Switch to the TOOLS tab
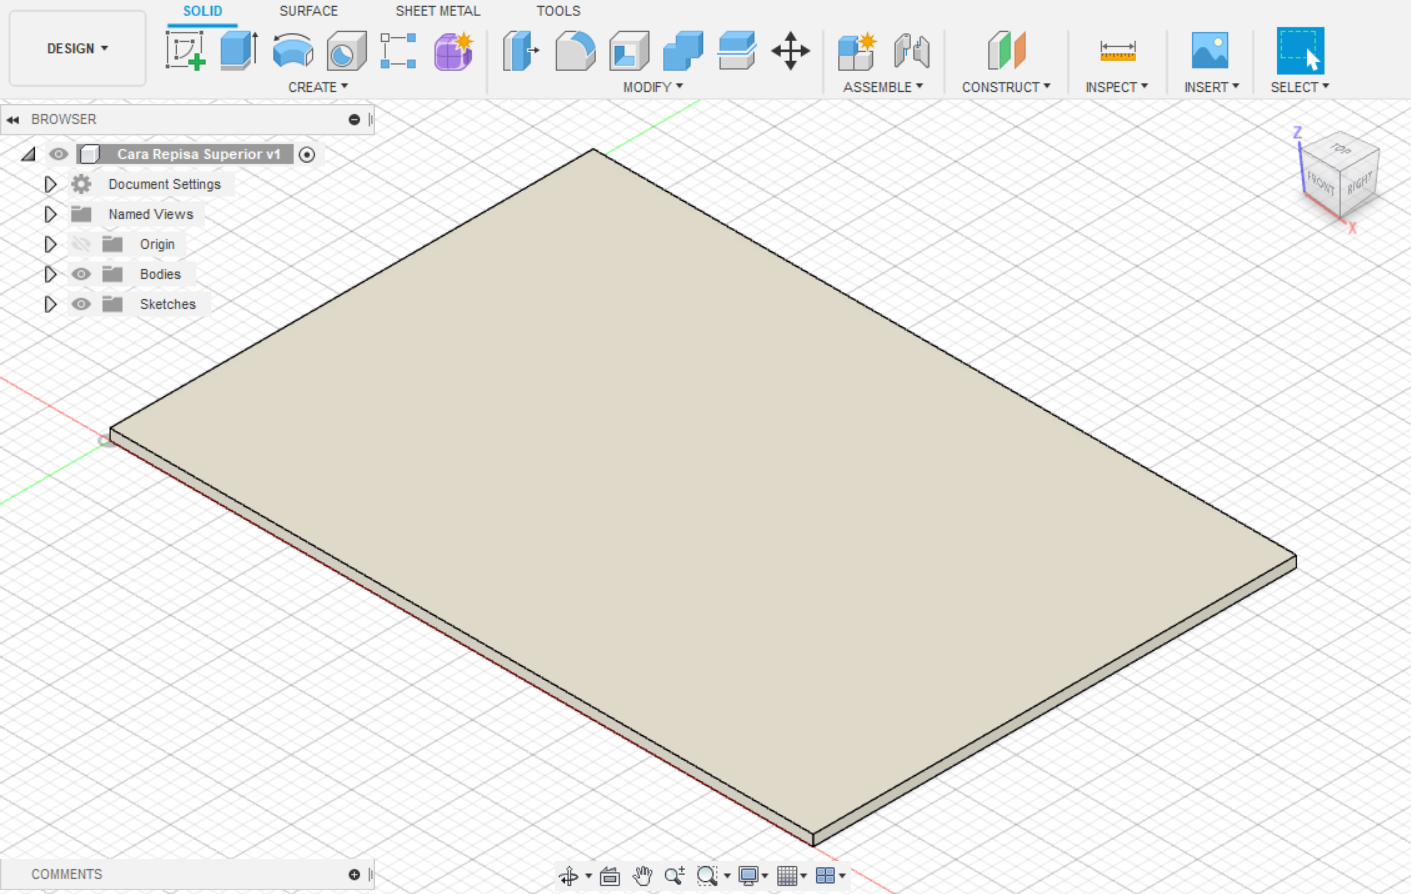 [x=558, y=11]
